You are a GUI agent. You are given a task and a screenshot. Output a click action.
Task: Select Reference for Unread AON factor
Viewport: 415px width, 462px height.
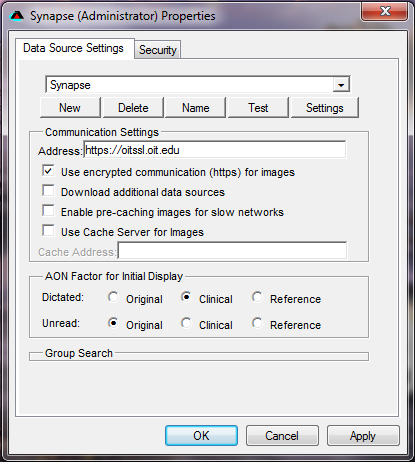point(257,323)
